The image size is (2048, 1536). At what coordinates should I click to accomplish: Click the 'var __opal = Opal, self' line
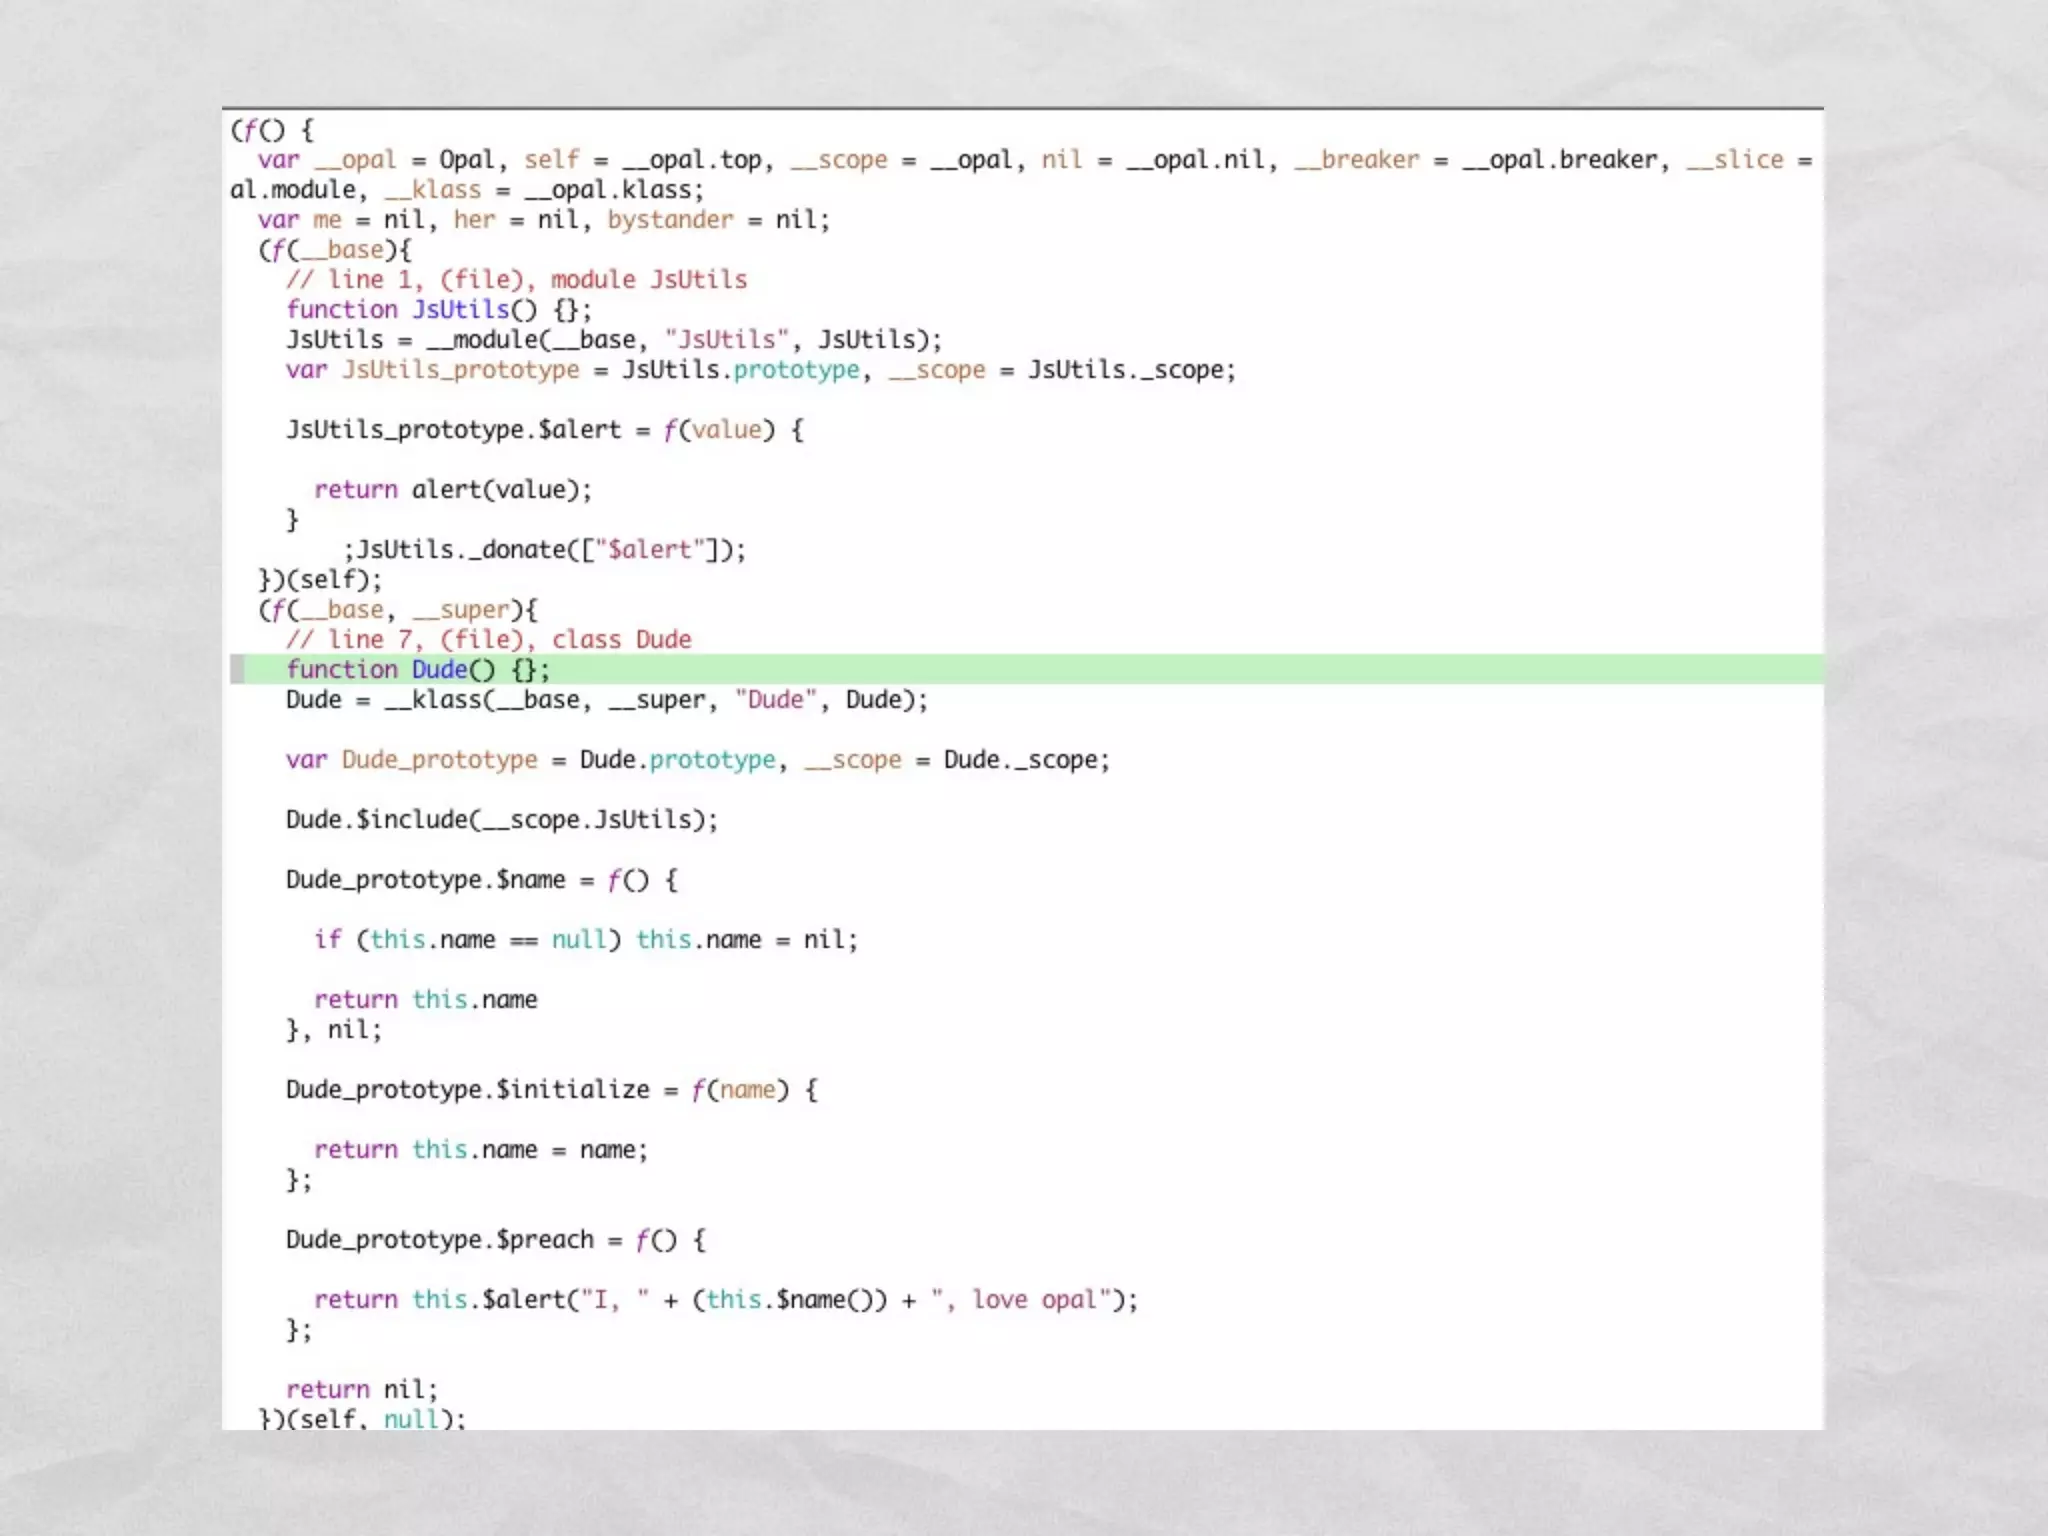click(x=1035, y=160)
